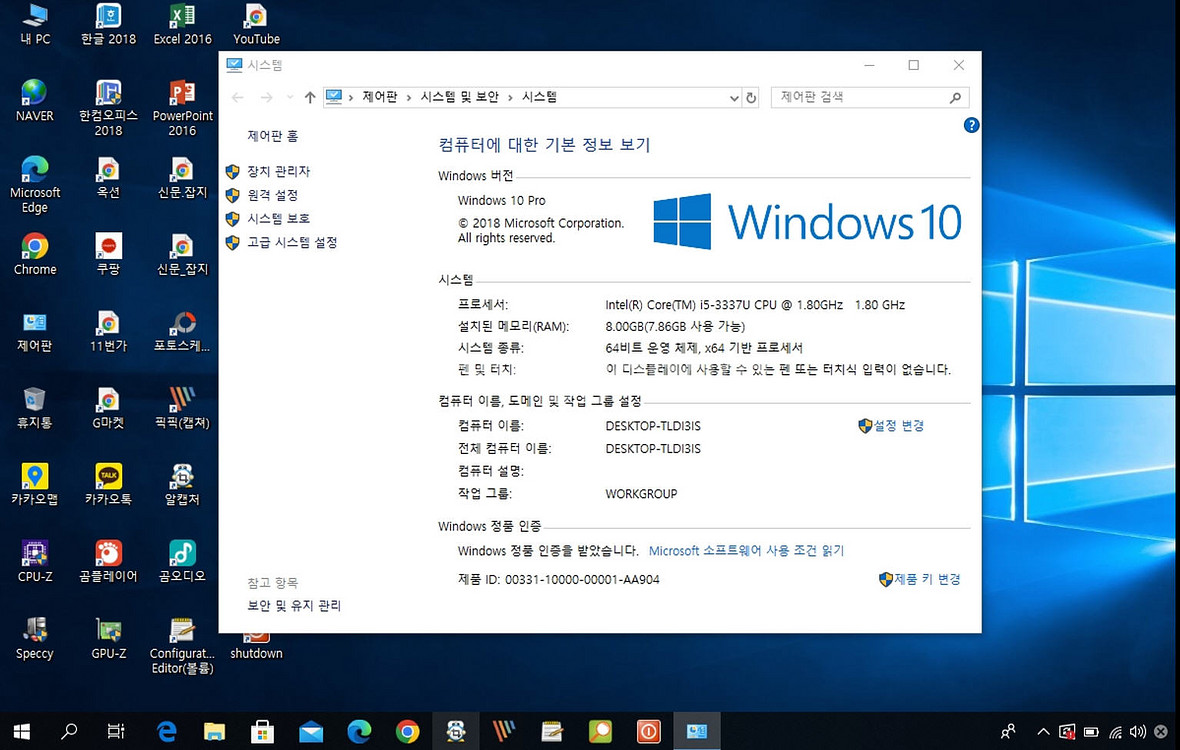
Task: Expand chevron after 시스템 및 보안 breadcrumb
Action: pyautogui.click(x=510, y=98)
